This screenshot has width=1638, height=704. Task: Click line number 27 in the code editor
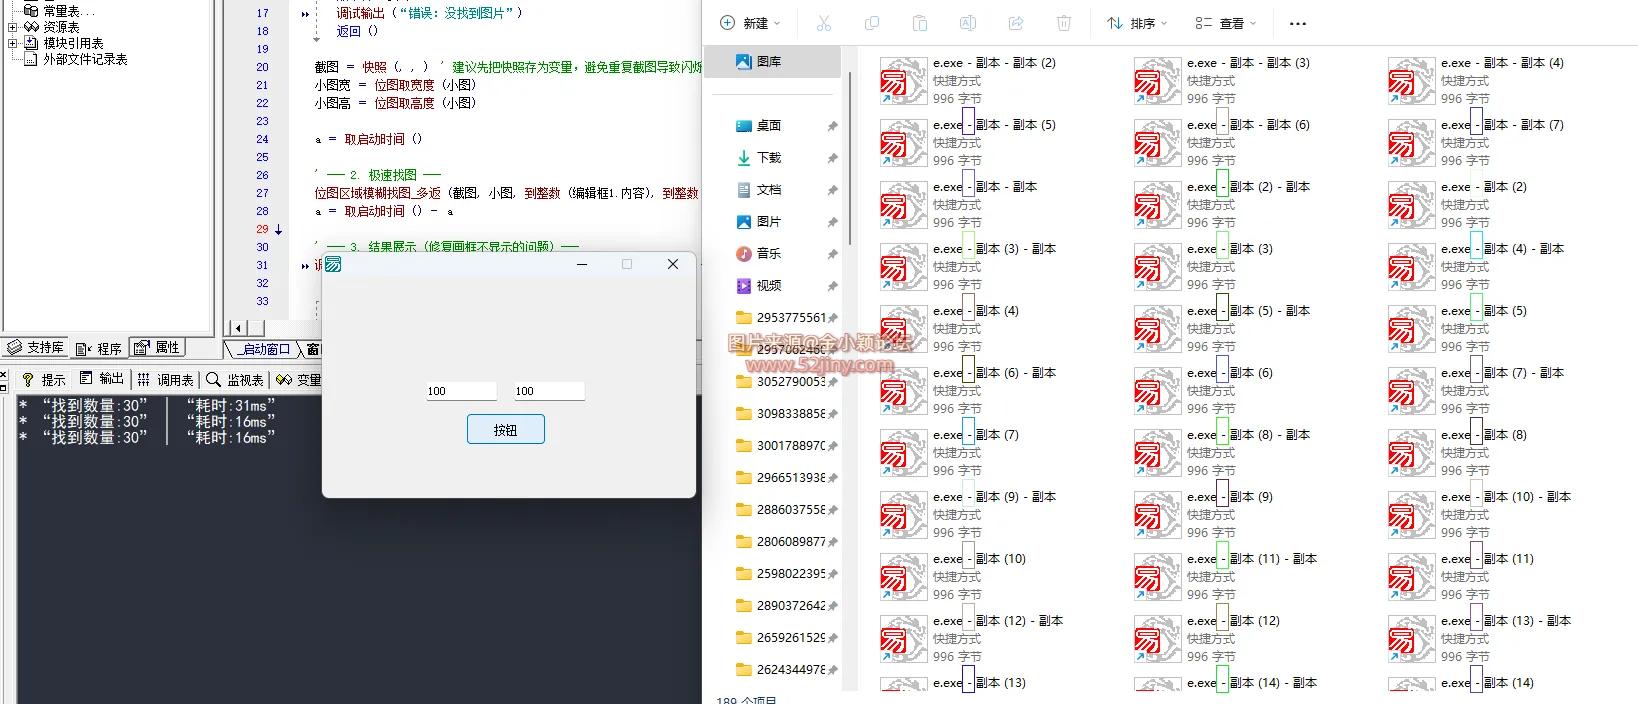(x=262, y=193)
